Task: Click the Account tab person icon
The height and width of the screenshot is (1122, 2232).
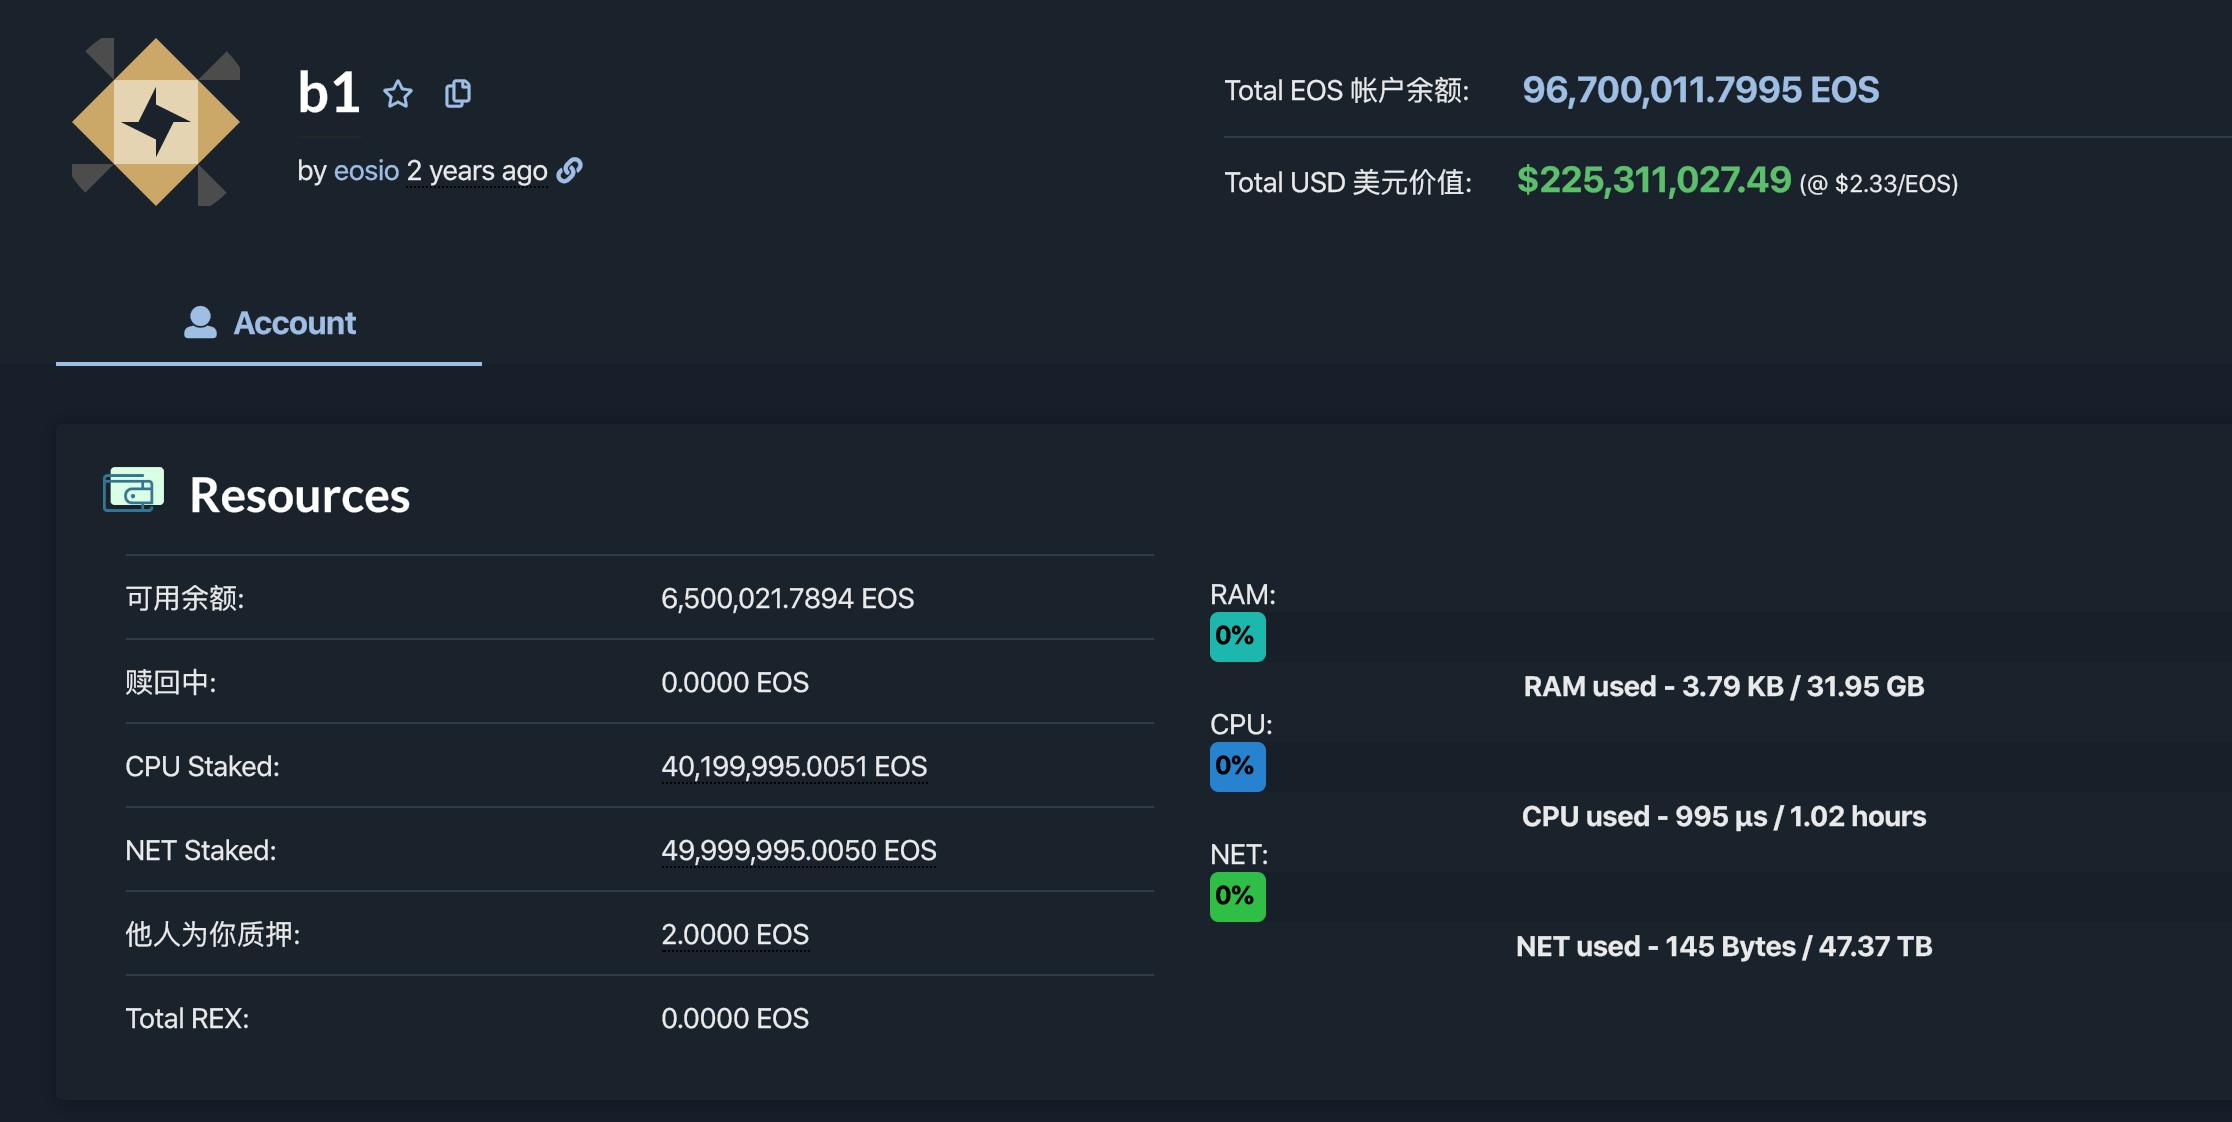Action: coord(199,321)
